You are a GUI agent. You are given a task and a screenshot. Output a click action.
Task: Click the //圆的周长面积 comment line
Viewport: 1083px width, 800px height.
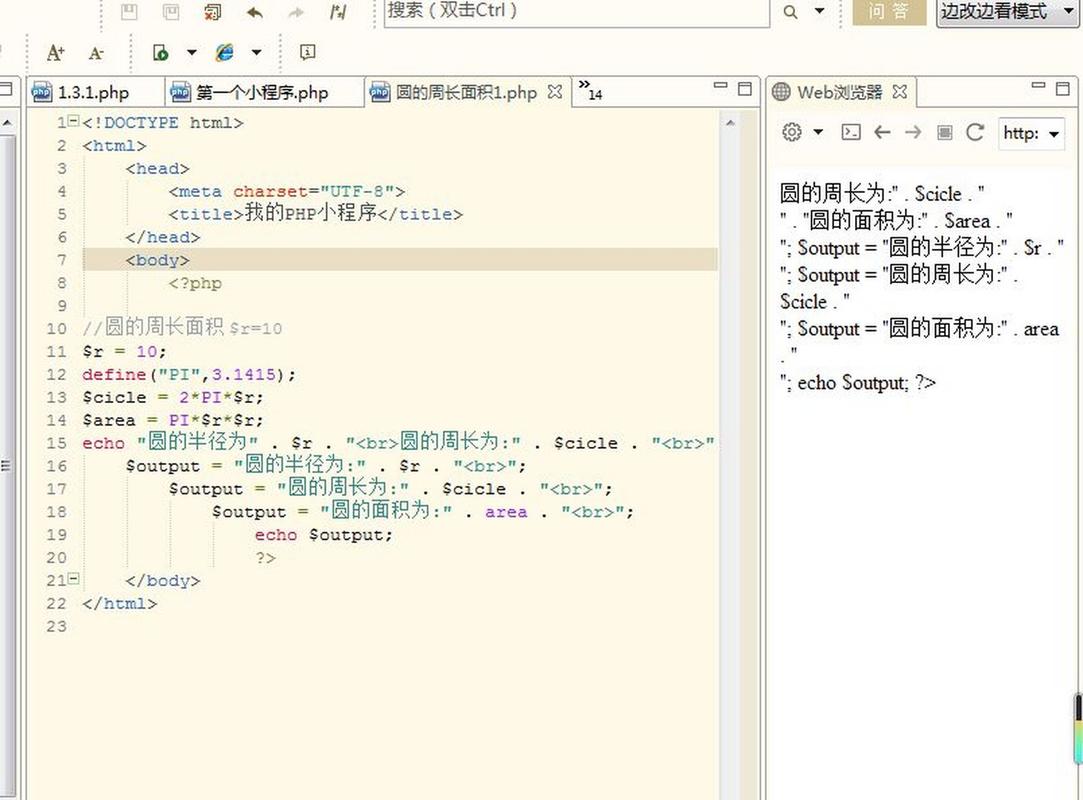[182, 327]
